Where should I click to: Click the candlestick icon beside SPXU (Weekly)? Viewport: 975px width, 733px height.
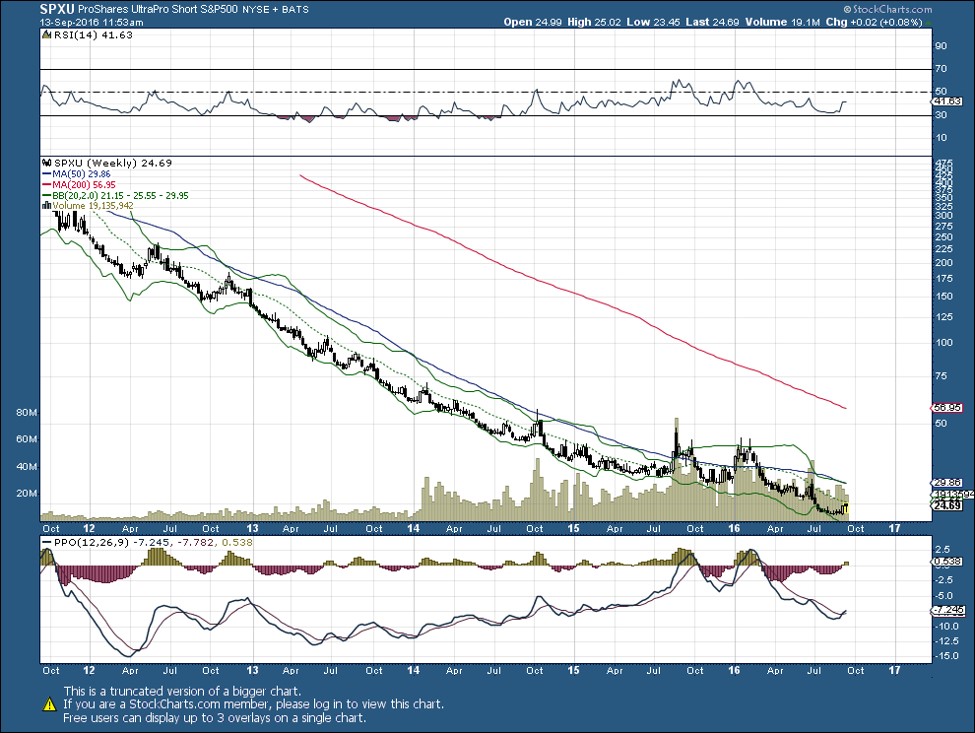pyautogui.click(x=47, y=163)
